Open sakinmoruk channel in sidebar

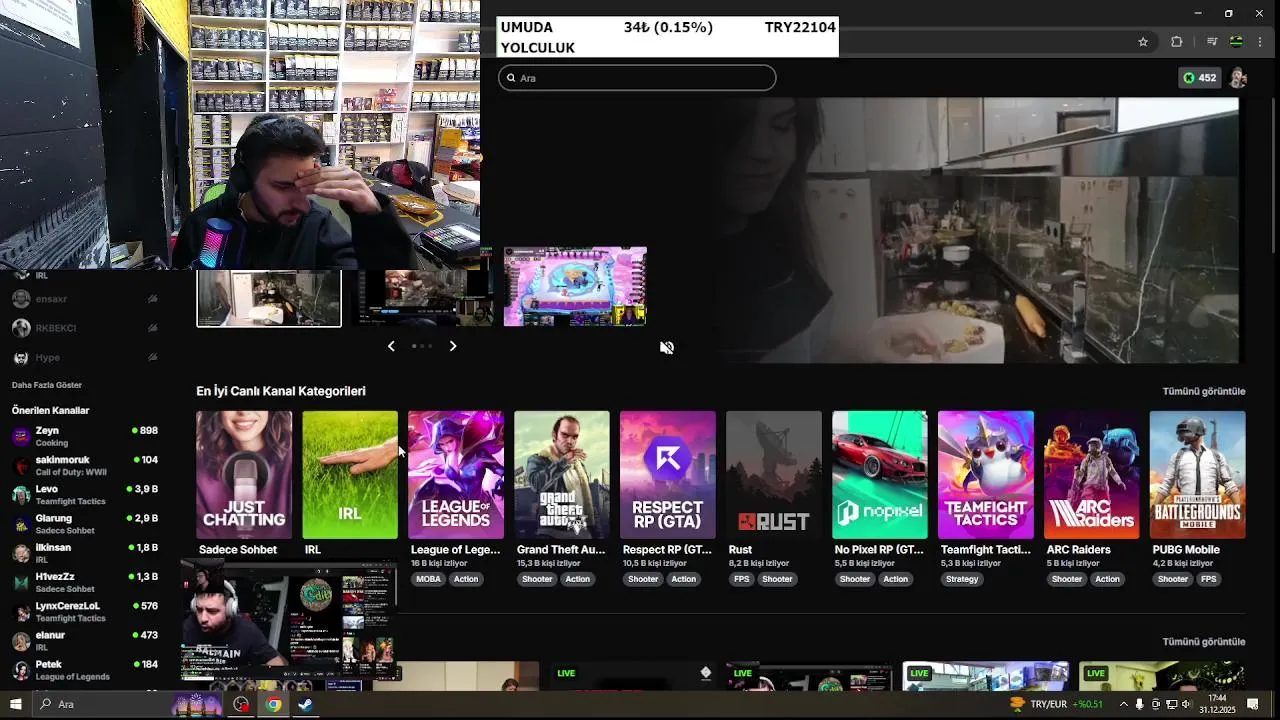pyautogui.click(x=85, y=466)
